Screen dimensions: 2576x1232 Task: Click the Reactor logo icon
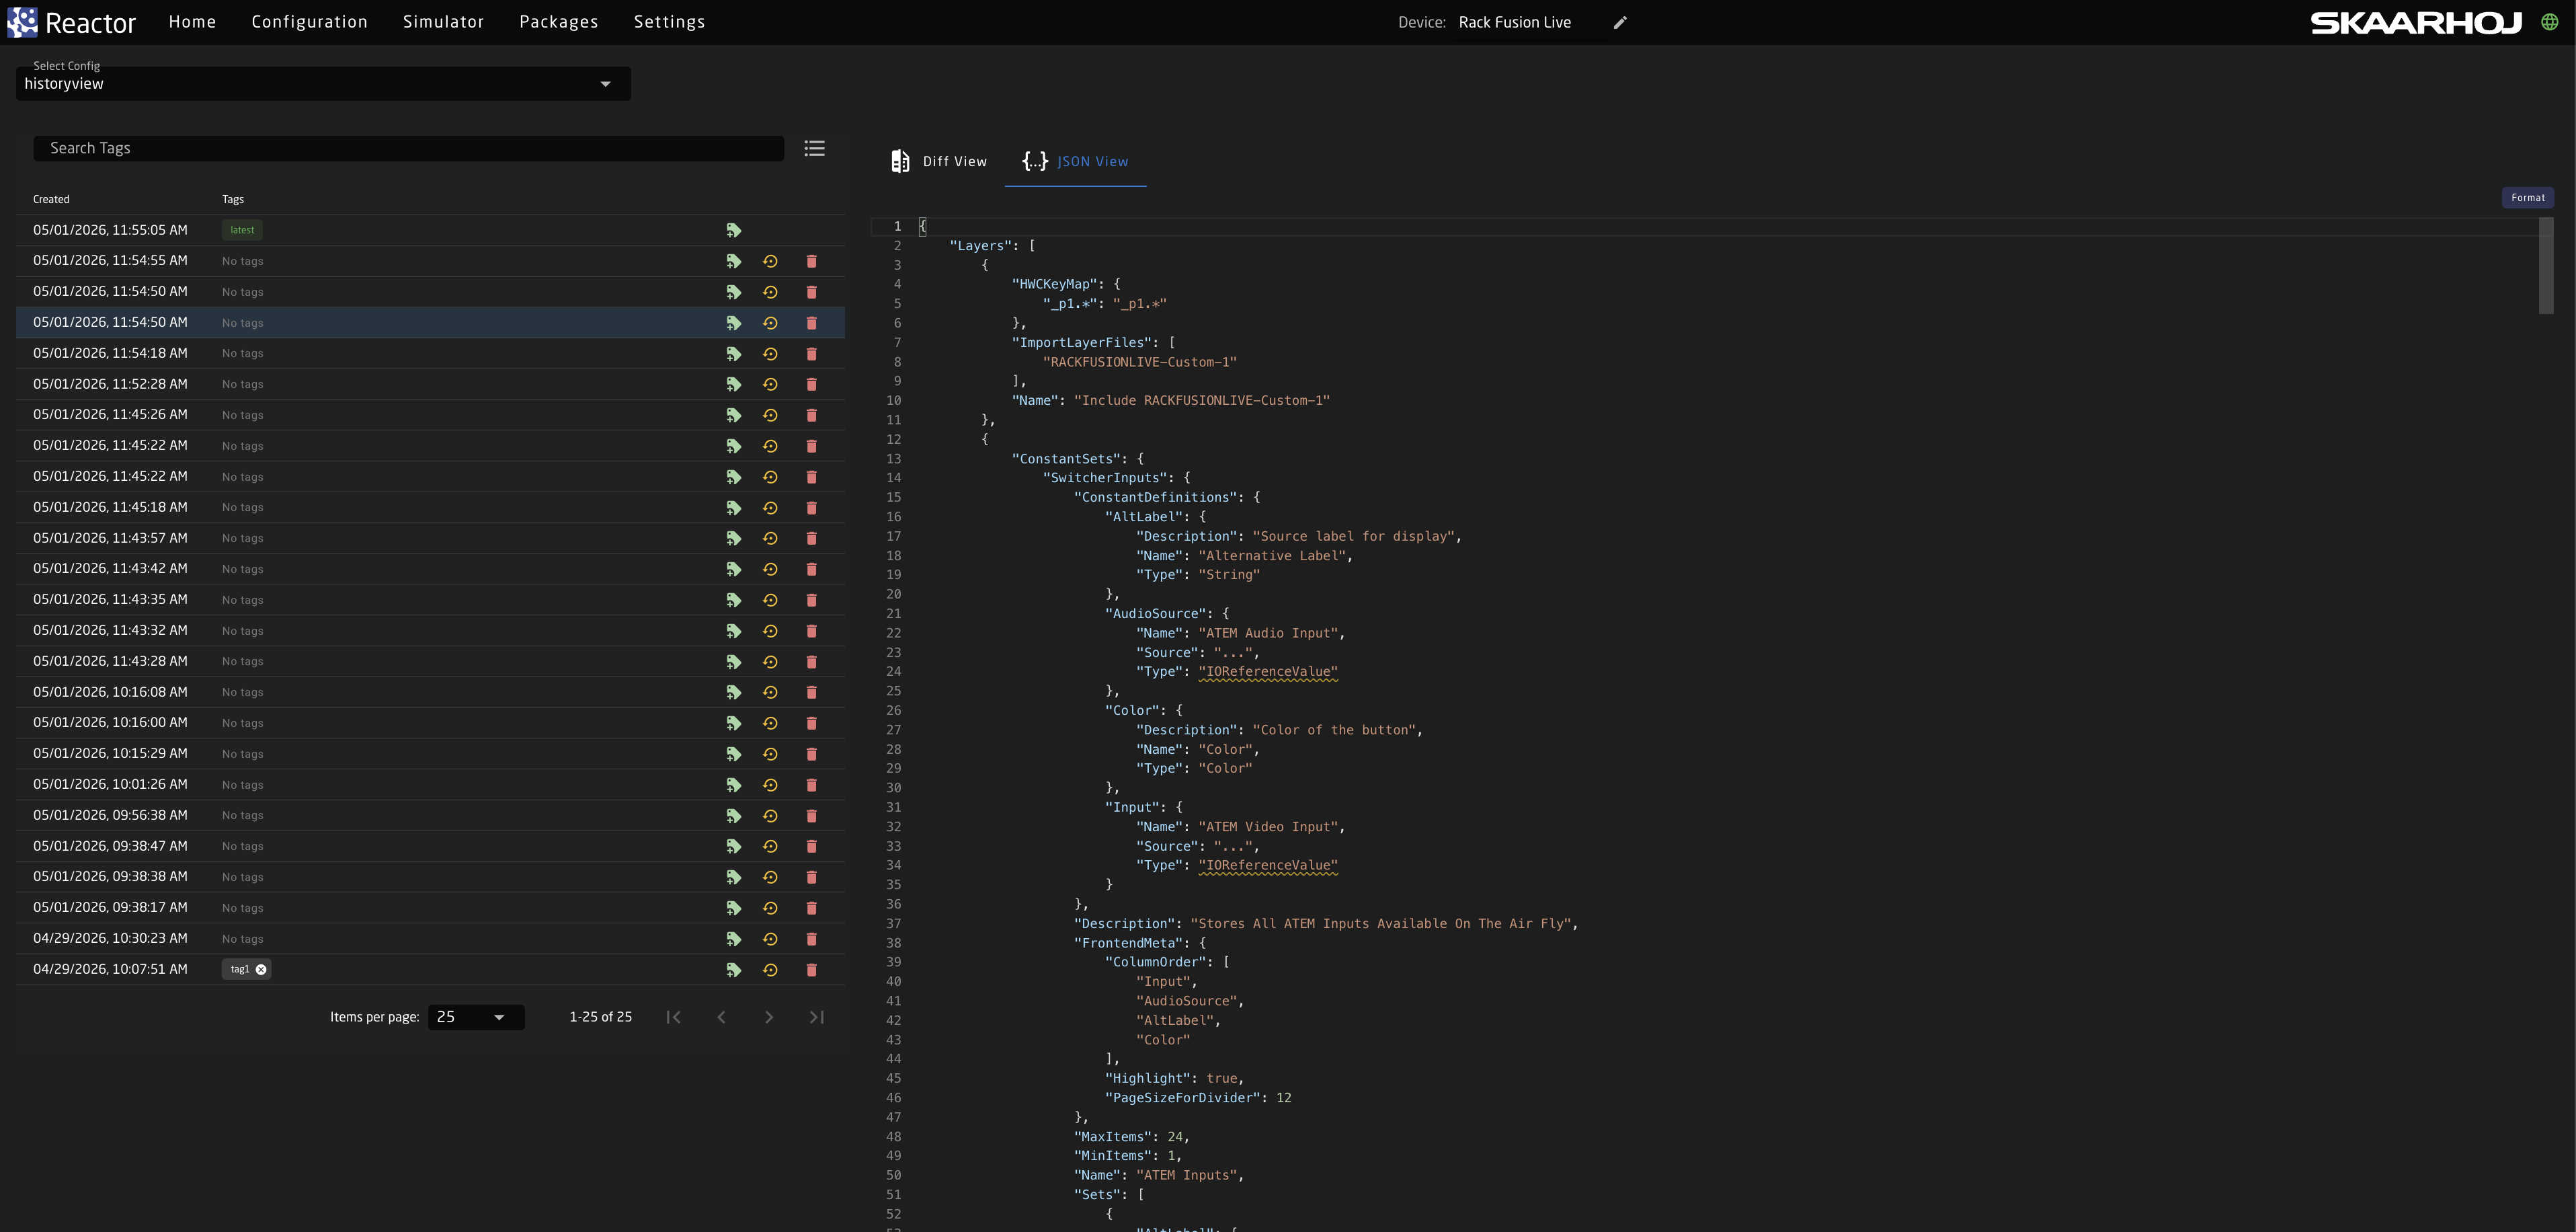[22, 22]
